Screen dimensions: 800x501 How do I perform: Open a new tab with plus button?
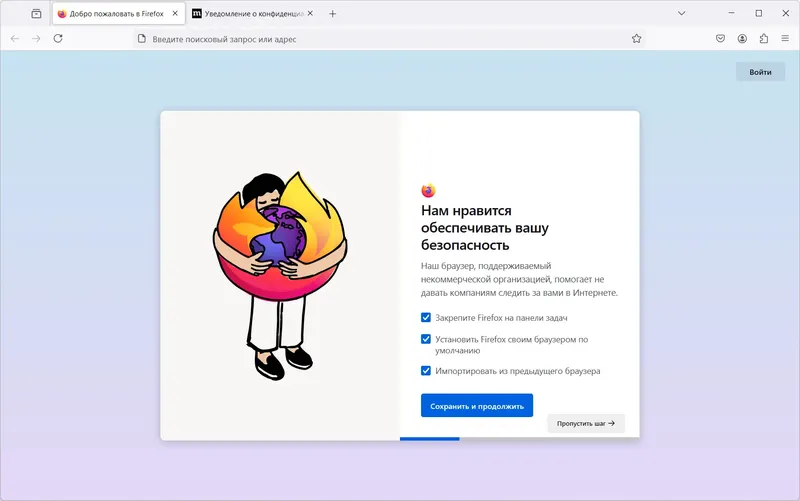point(333,14)
